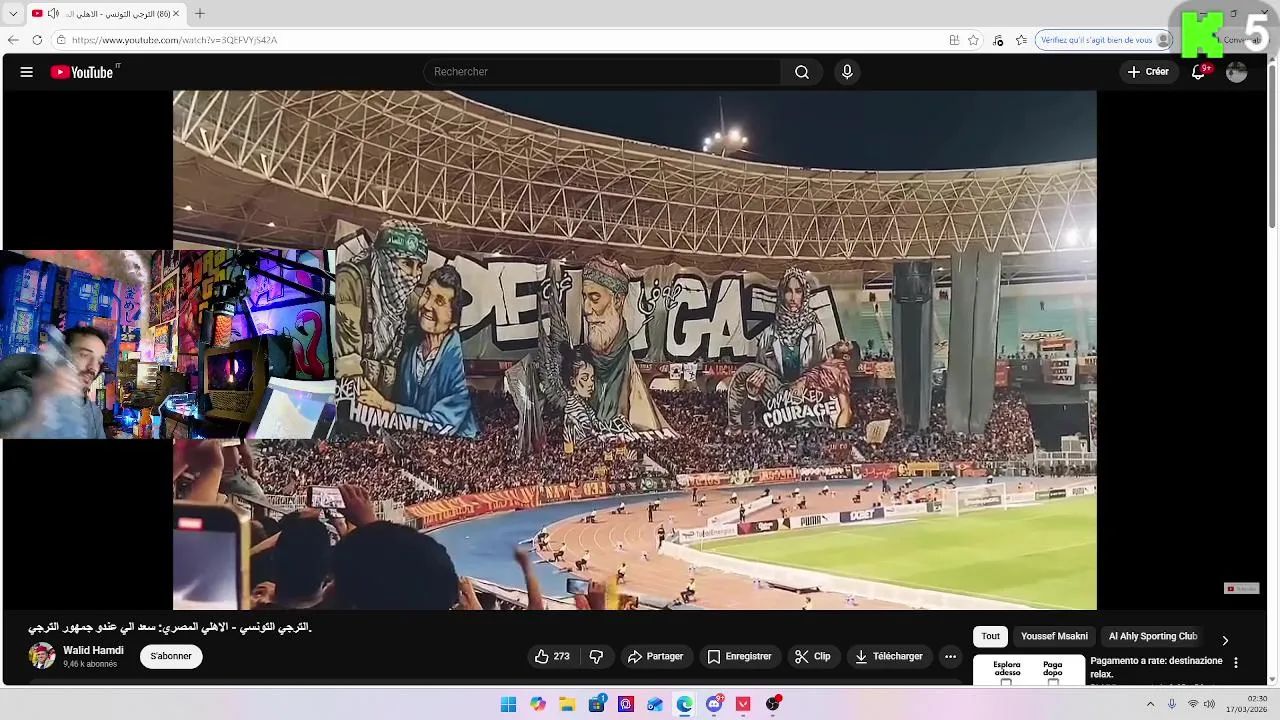Click the YouTube search magnifier button

(802, 72)
